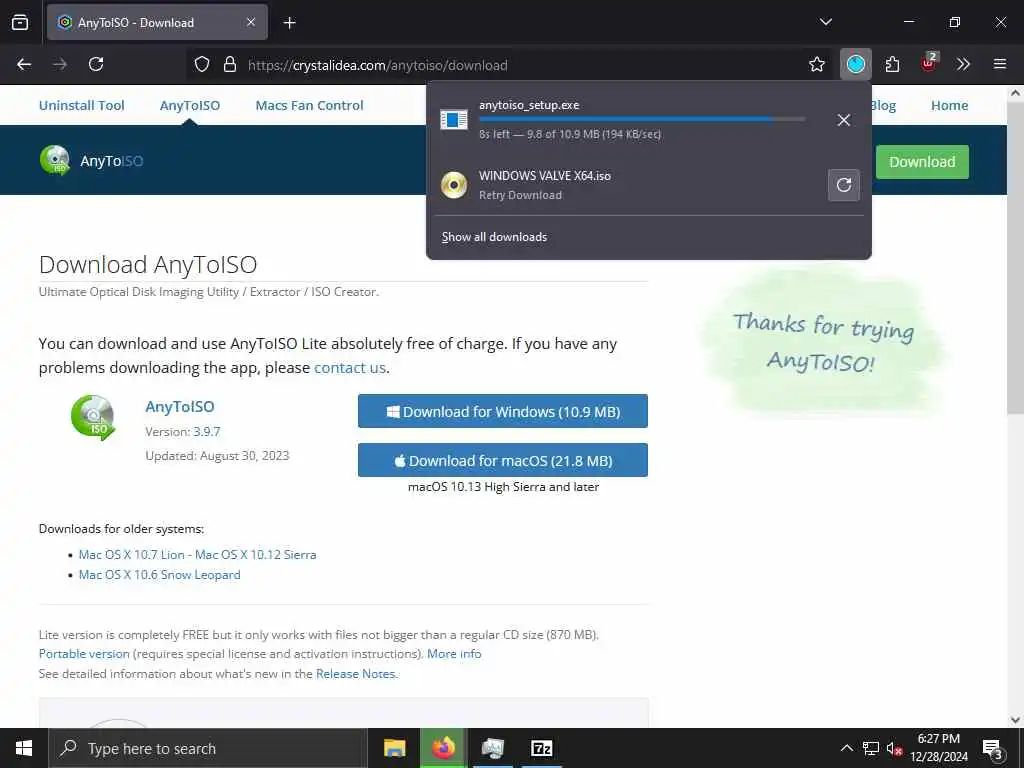
Task: Open Mac OS X 10.7 Lion - 10.12 Sierra link
Action: tap(197, 554)
